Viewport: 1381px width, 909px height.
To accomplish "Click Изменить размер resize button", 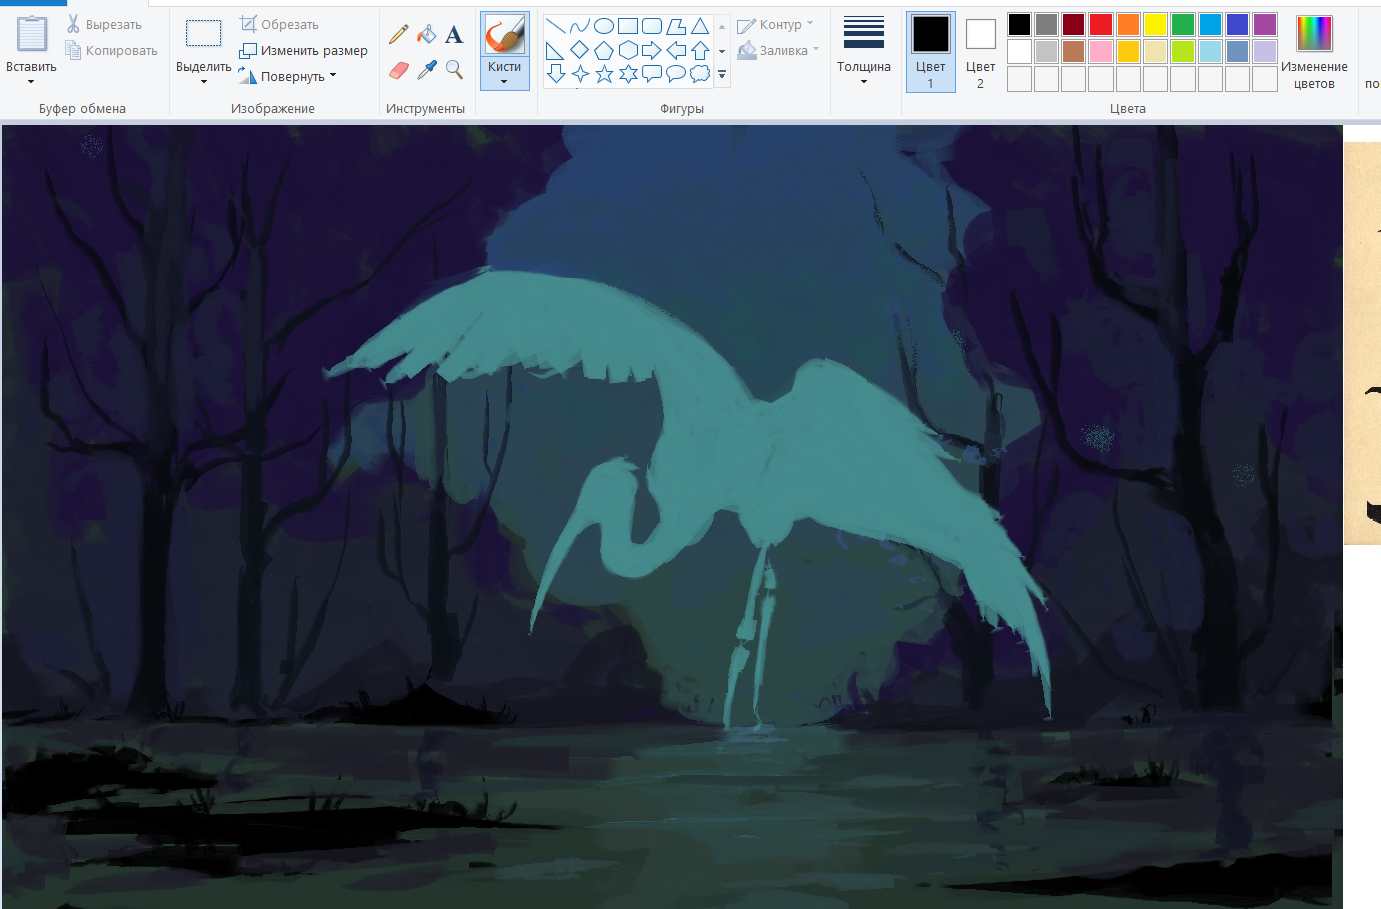I will [x=303, y=50].
